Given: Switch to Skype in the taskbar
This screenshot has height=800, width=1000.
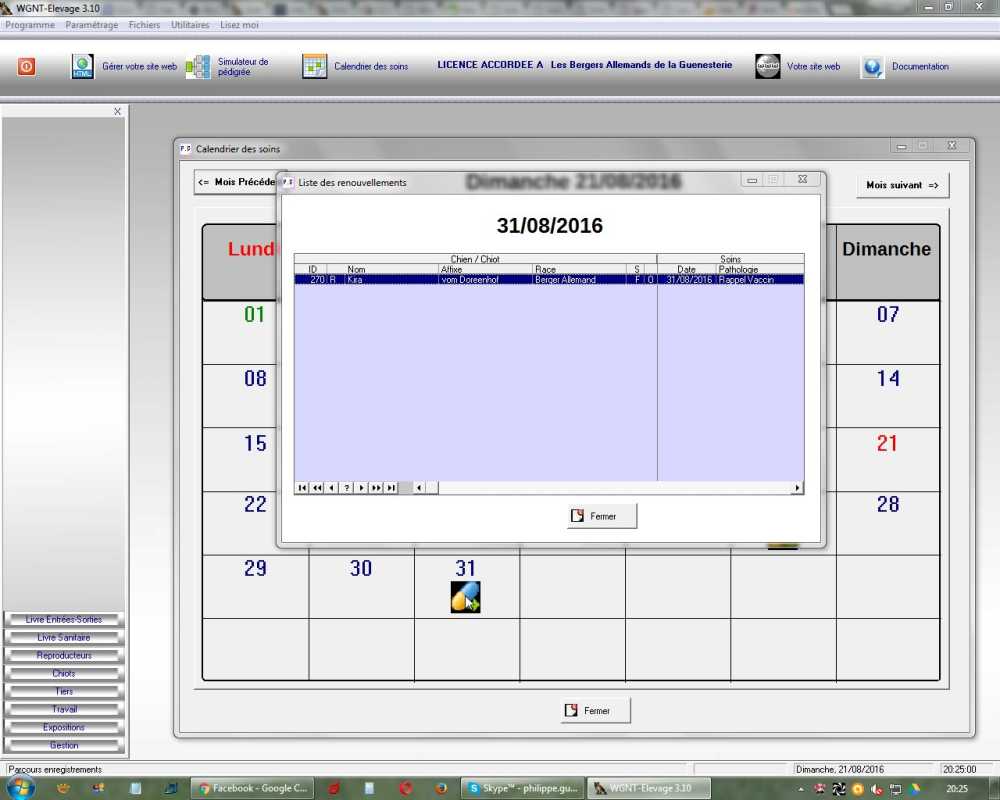Looking at the screenshot, I should (520, 788).
